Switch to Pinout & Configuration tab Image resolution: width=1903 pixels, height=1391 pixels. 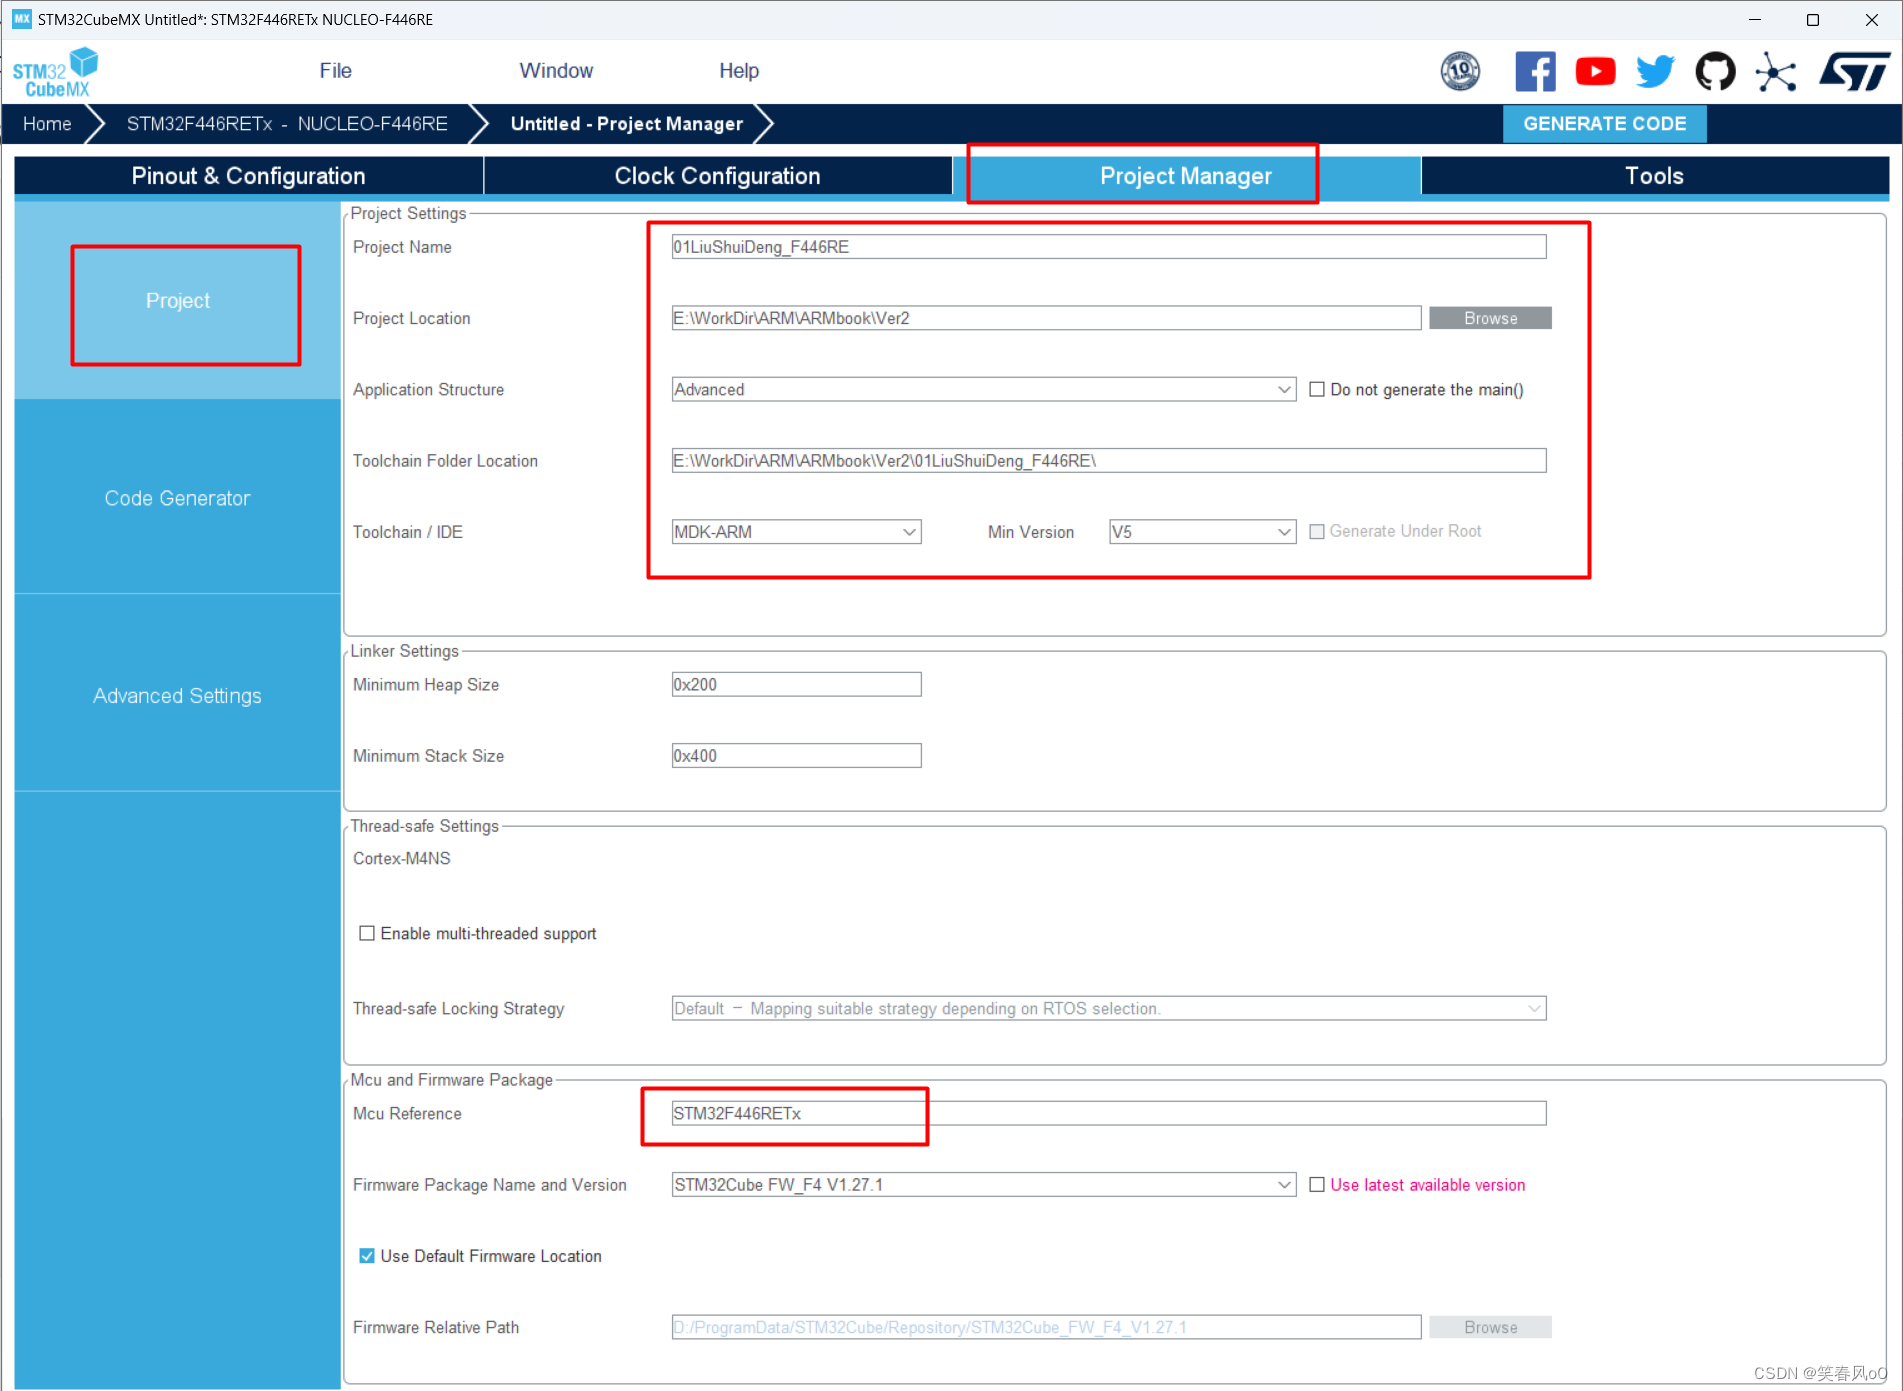point(248,176)
